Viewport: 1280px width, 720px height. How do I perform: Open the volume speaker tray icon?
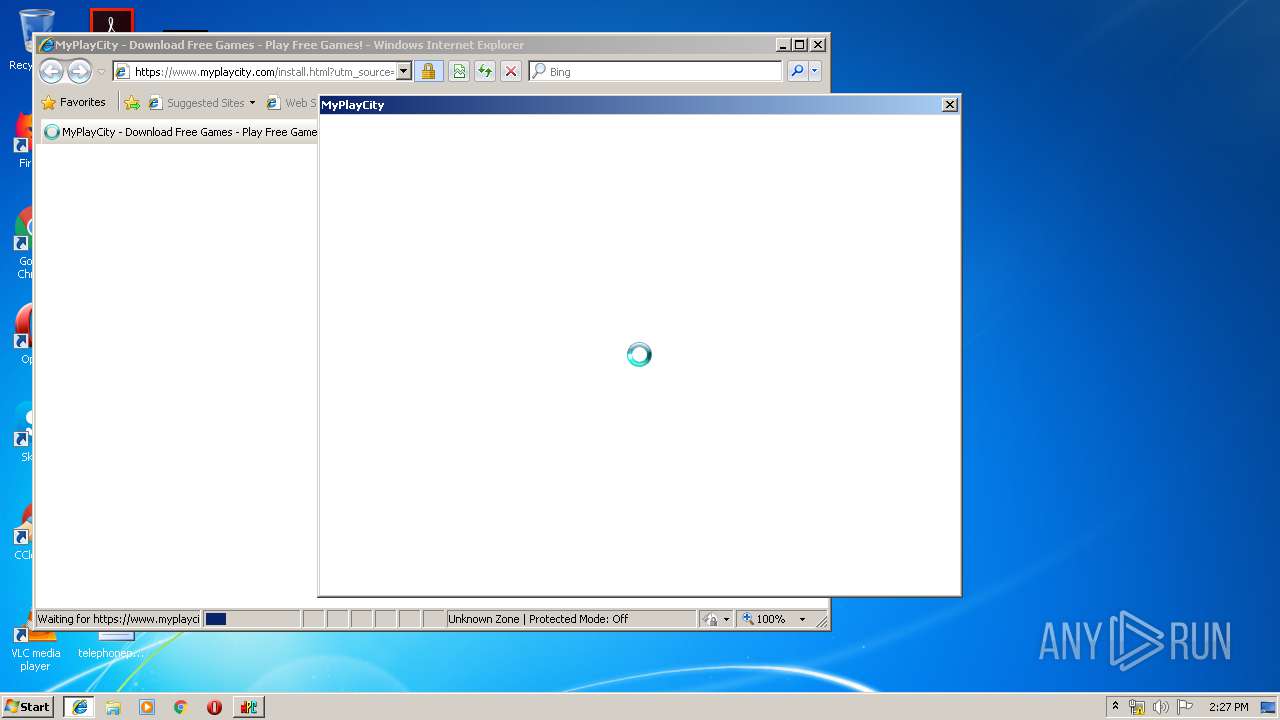click(x=1161, y=706)
